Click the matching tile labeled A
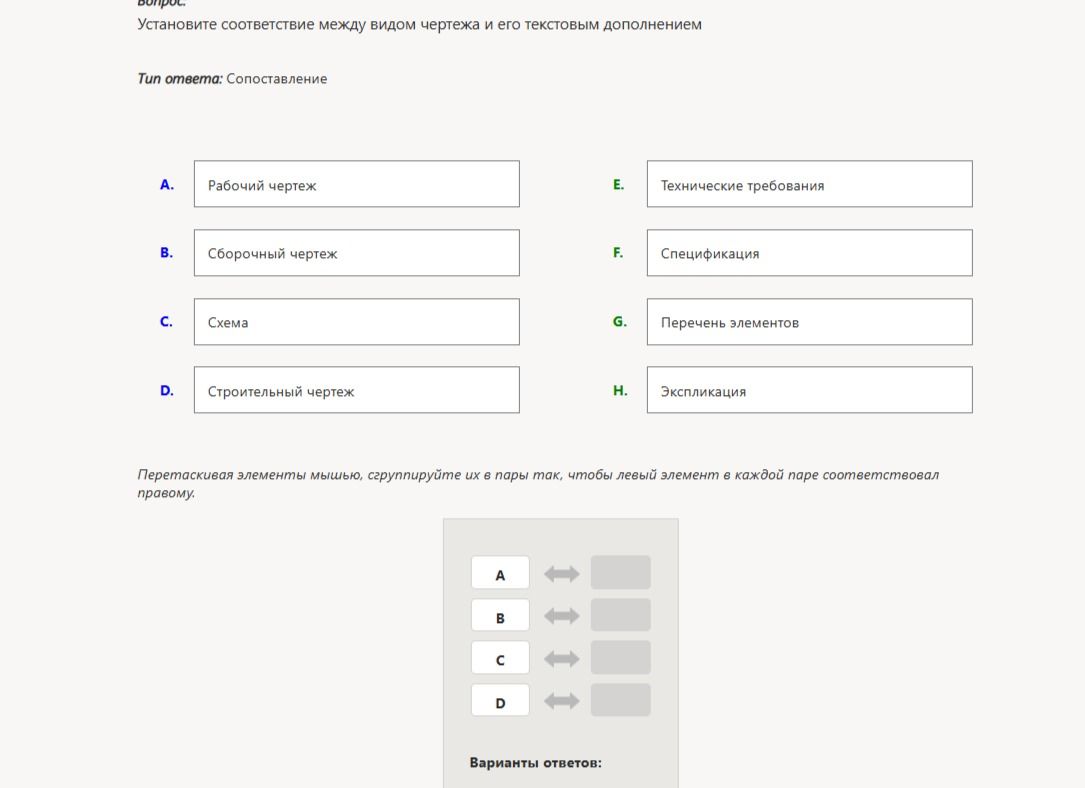1085x788 pixels. point(500,573)
